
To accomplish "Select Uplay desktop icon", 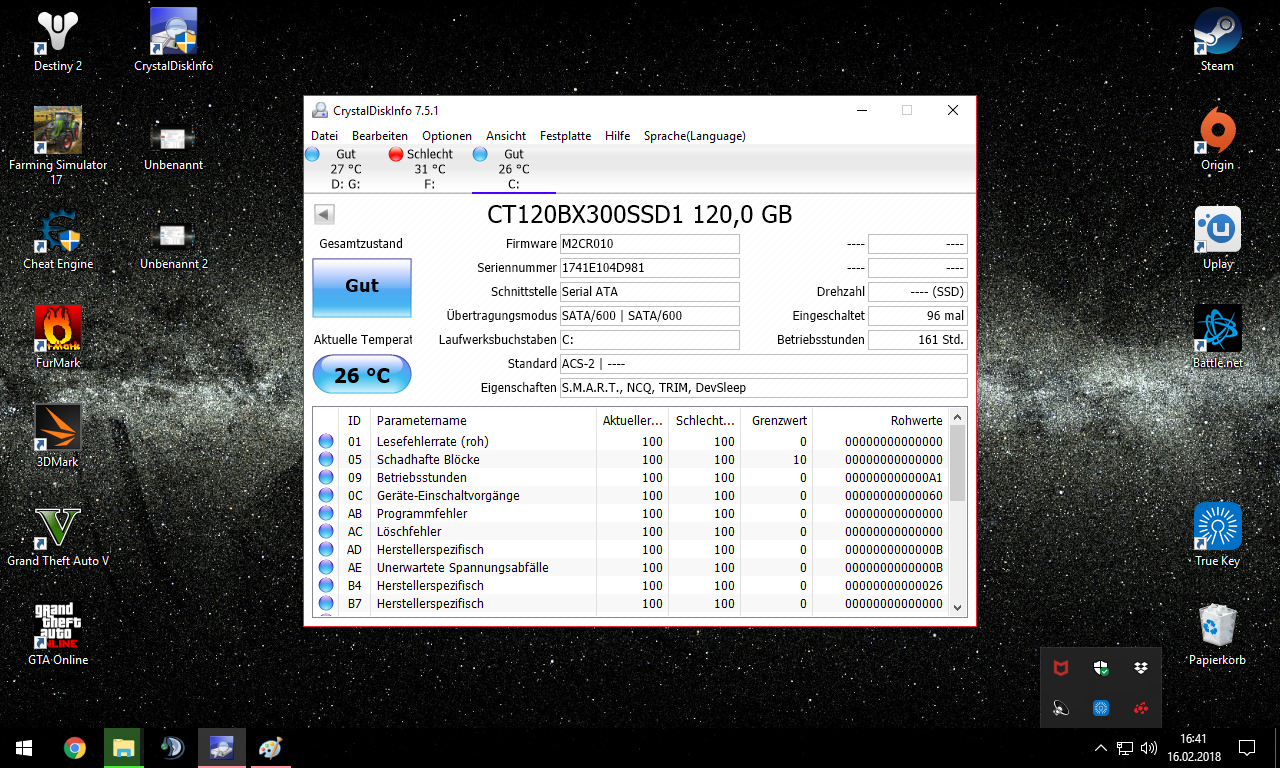I will (x=1217, y=239).
